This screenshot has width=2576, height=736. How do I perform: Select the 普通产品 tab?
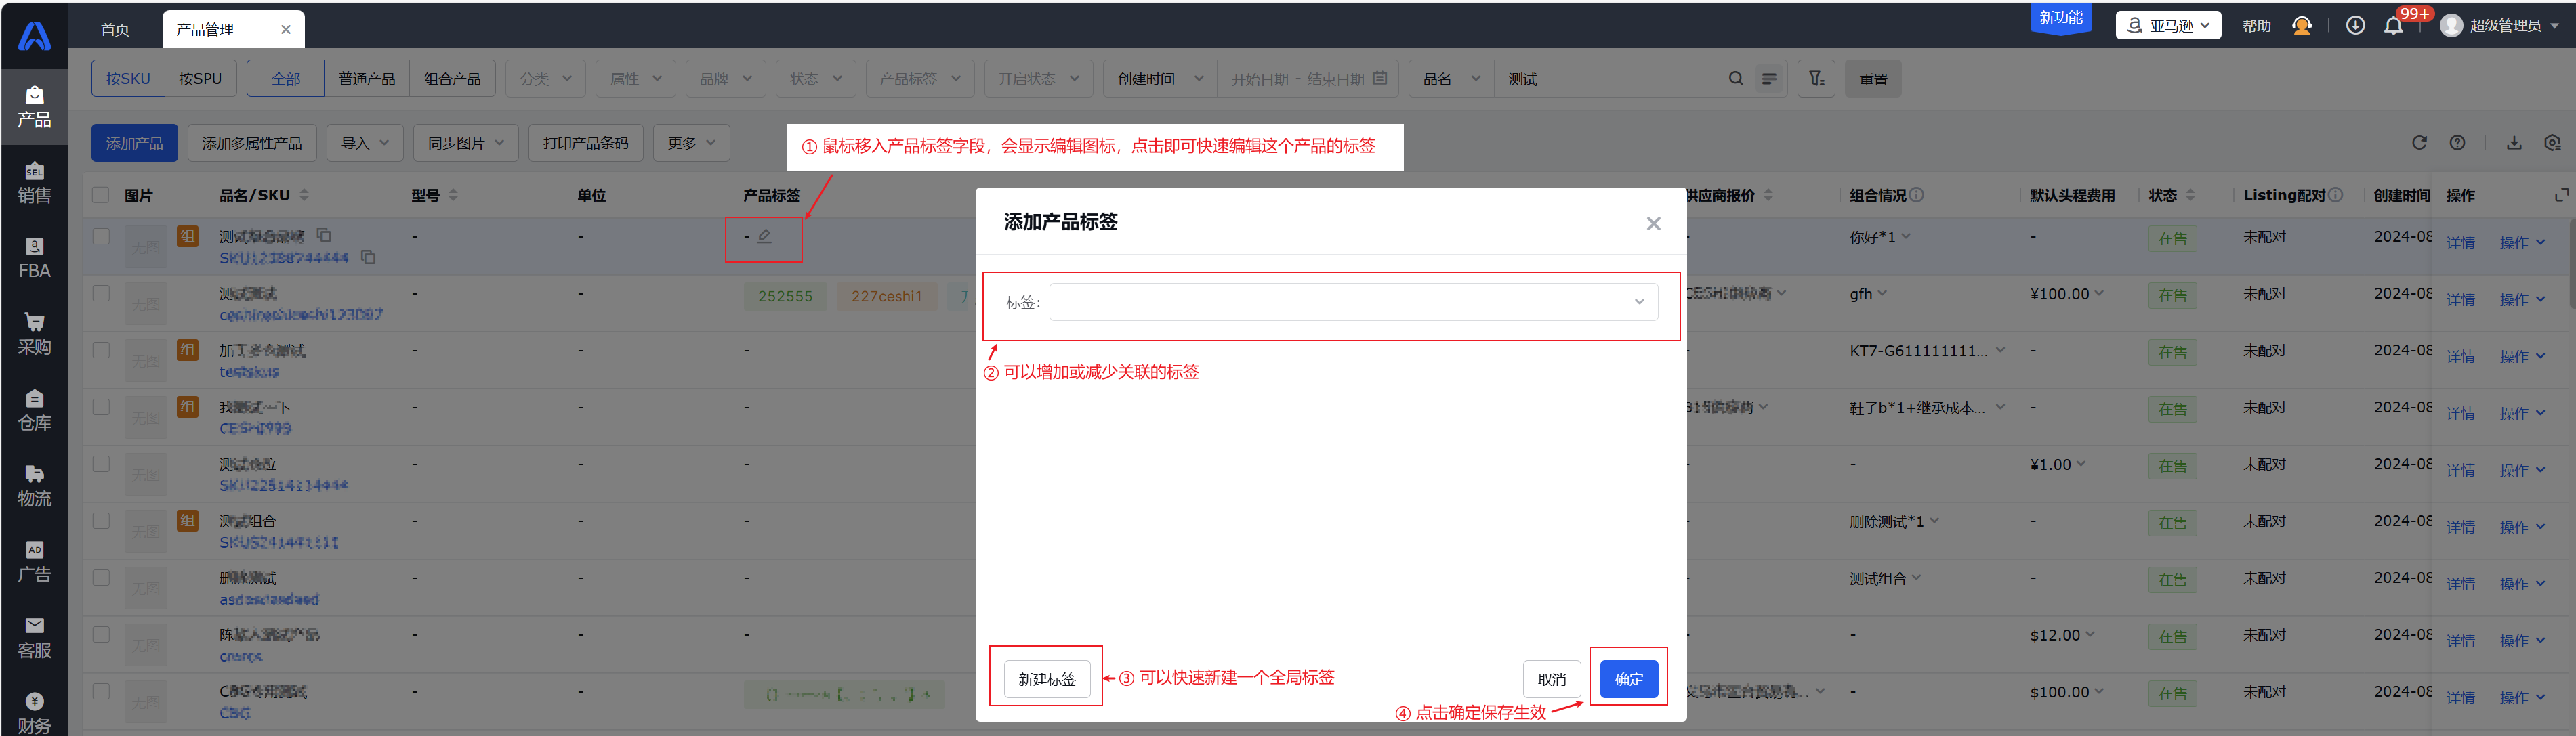pyautogui.click(x=367, y=79)
